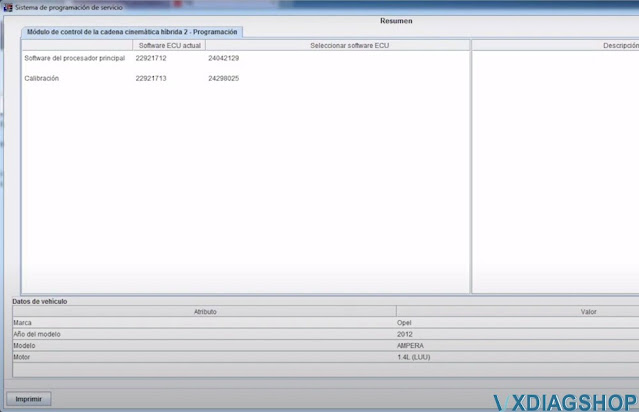Click the Resumen heading

click(x=396, y=21)
